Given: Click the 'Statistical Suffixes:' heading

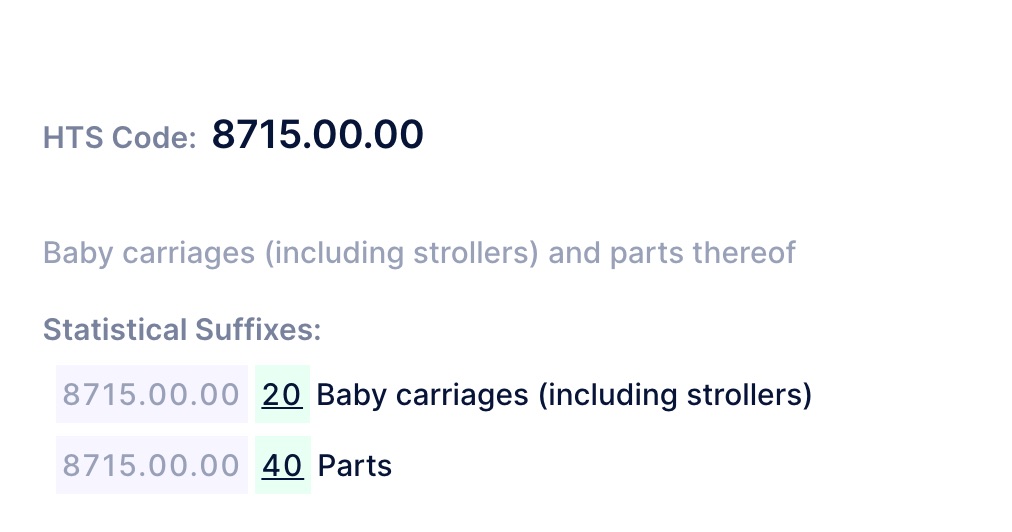Looking at the screenshot, I should click(x=182, y=330).
